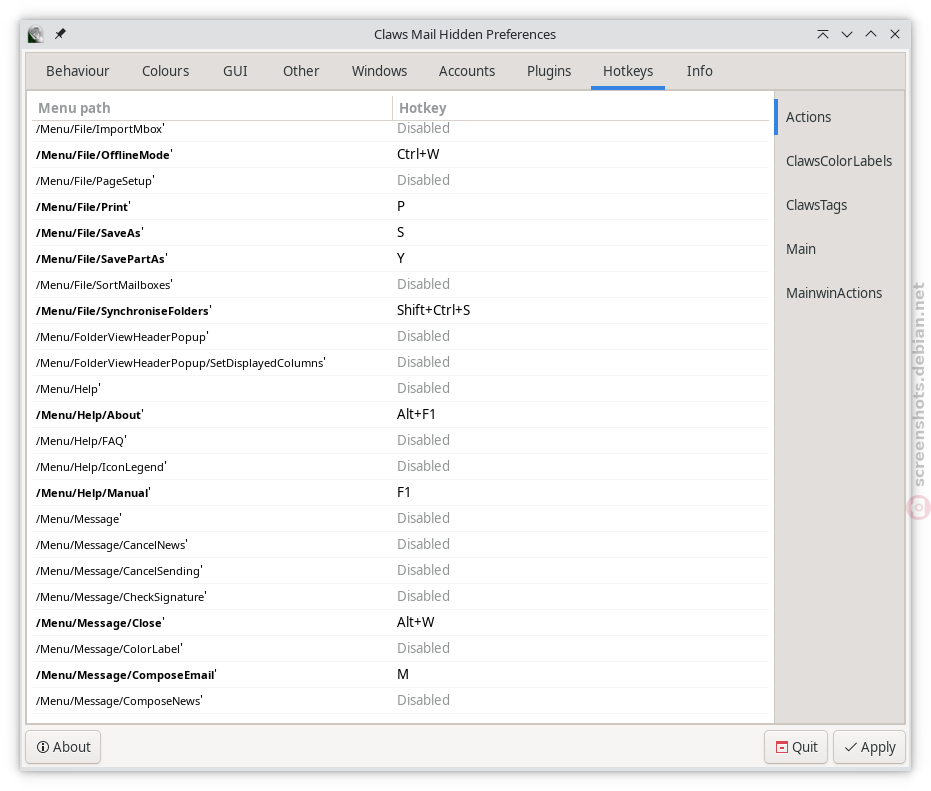Apply the hotkey changes

[869, 747]
